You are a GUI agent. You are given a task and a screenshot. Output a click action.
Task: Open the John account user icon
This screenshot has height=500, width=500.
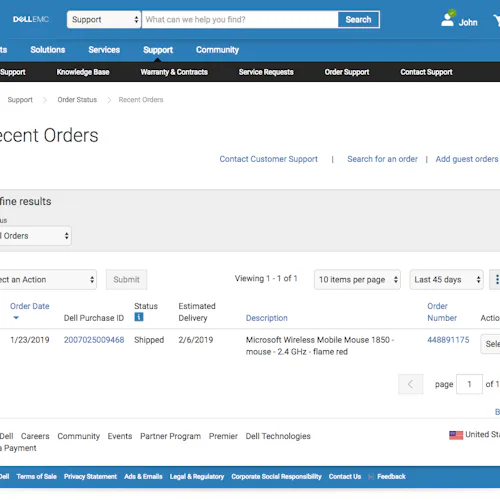[x=448, y=18]
